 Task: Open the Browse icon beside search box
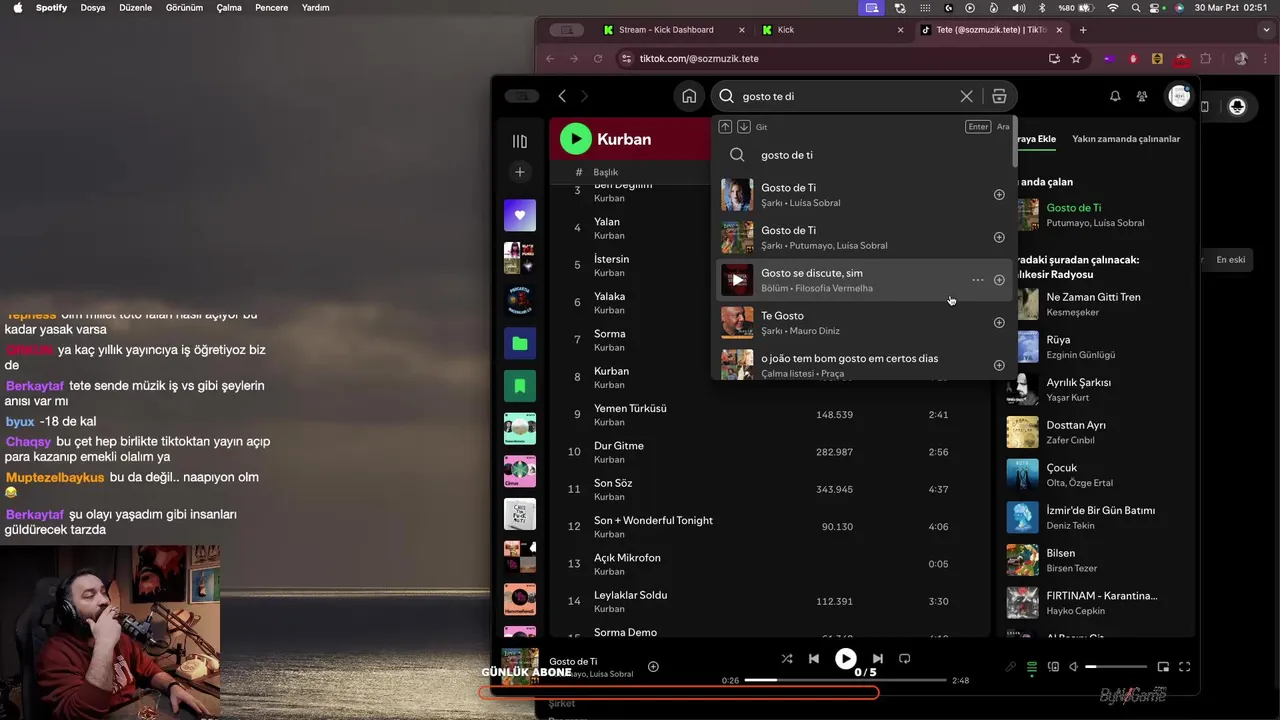click(x=998, y=96)
